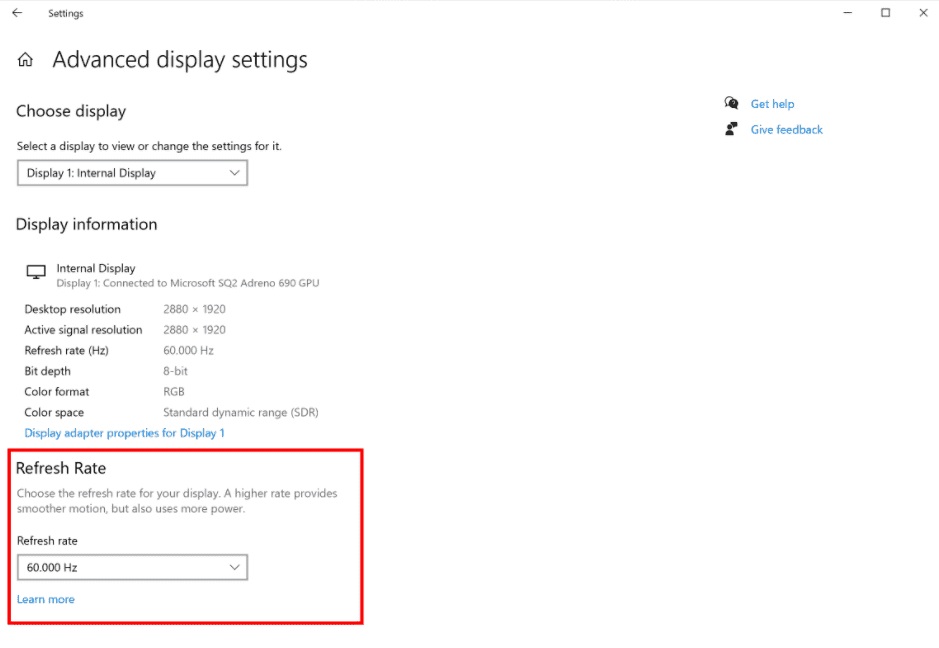
Task: Click the Refresh Rate section heading
Action: (60, 468)
